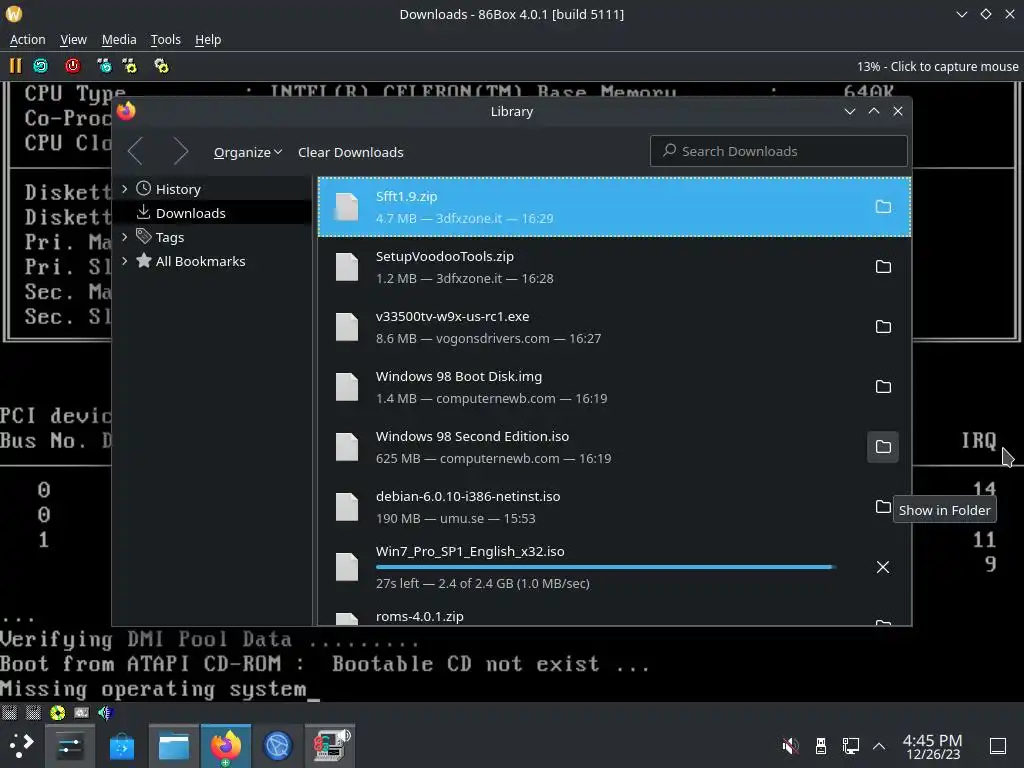Click second floppy drive status icon

point(33,712)
